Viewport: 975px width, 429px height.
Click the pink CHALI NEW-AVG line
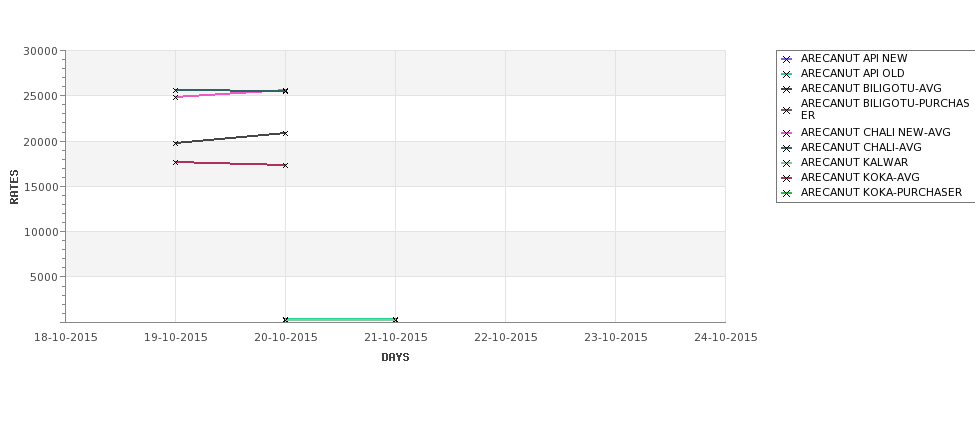pos(230,94)
